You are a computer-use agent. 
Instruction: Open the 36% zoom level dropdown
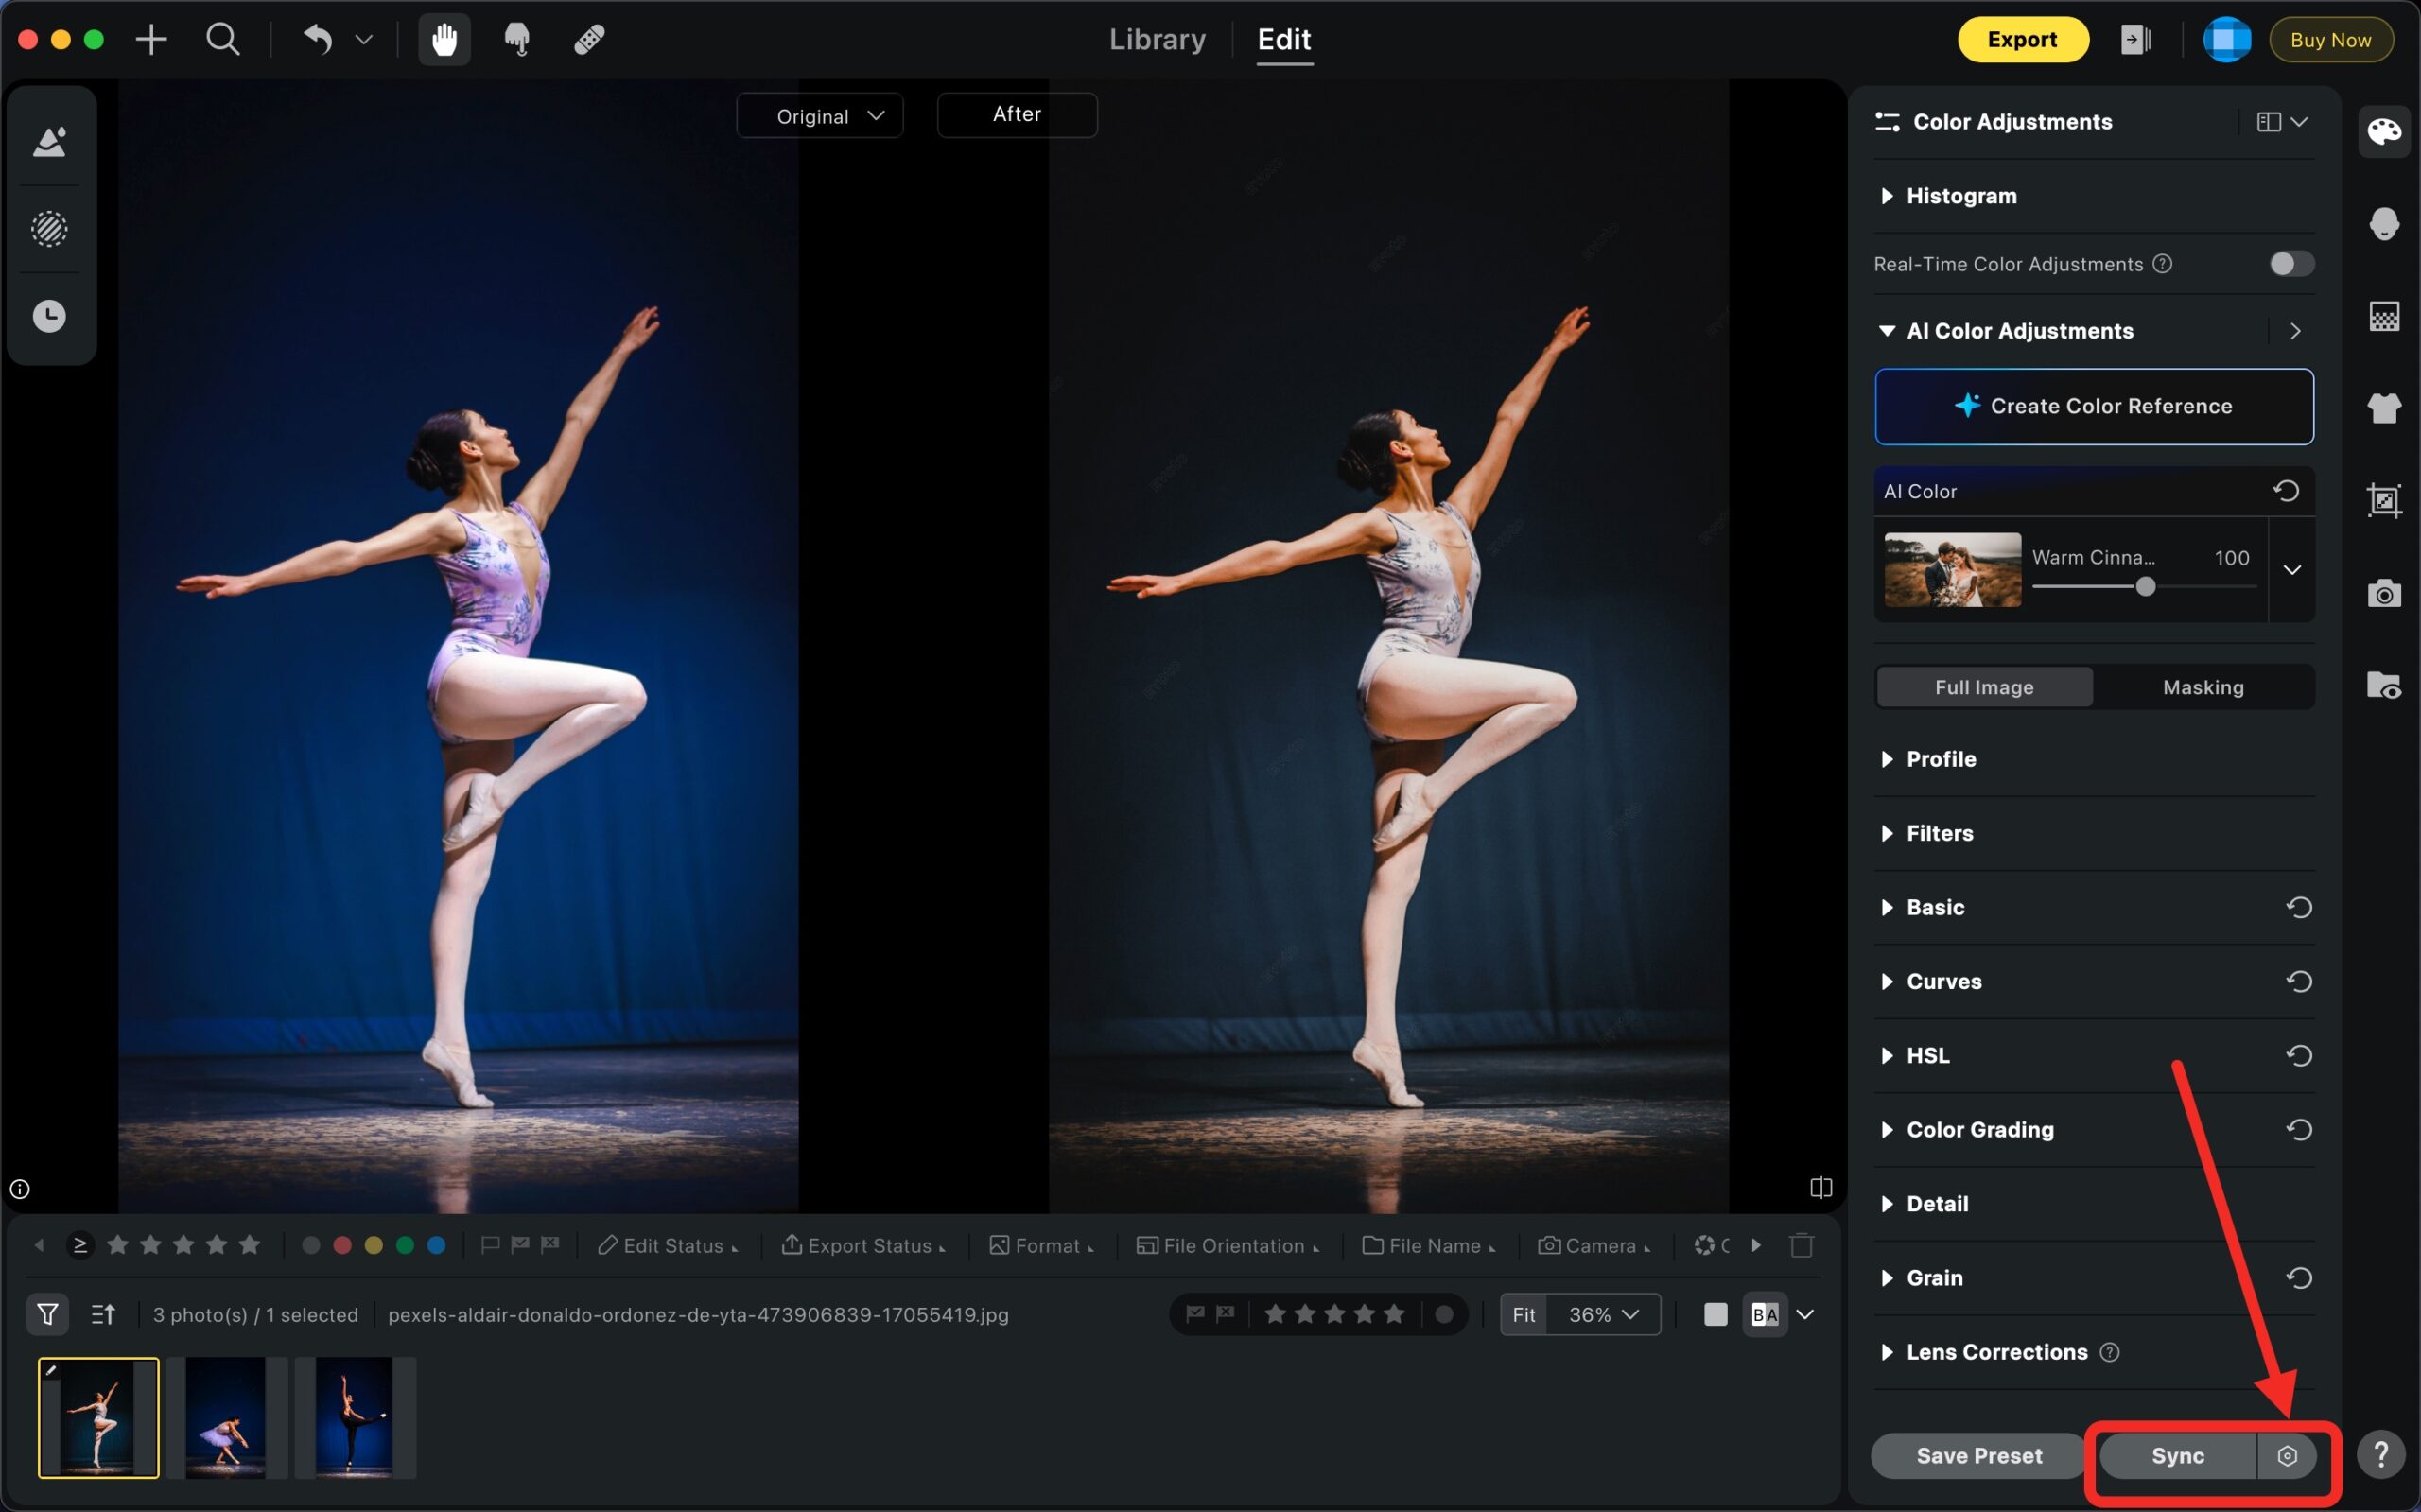(x=1603, y=1315)
